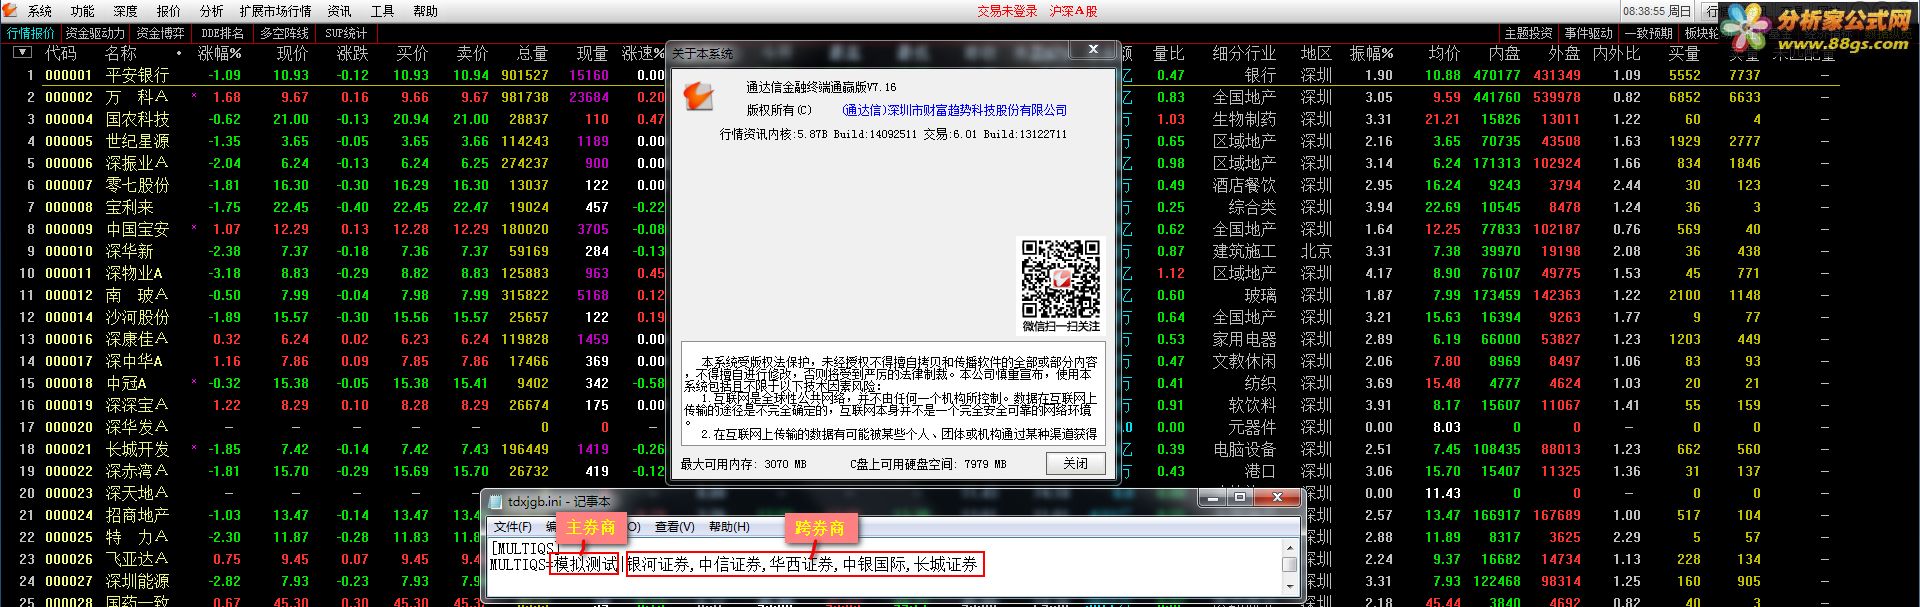Click the Notepad text area line MULTIQS
This screenshot has width=1920, height=607.
pyautogui.click(x=735, y=565)
